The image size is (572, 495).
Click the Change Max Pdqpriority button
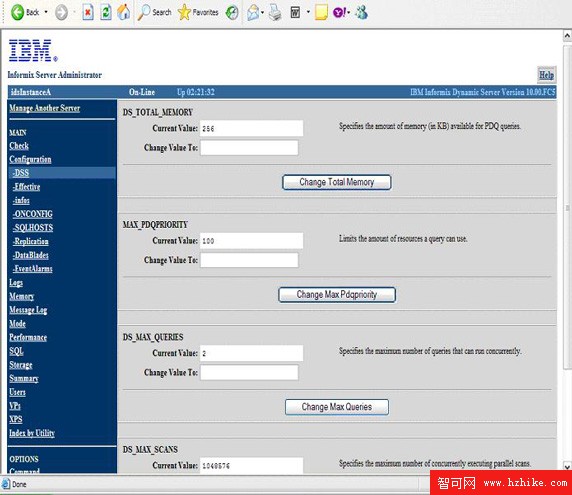pyautogui.click(x=336, y=294)
